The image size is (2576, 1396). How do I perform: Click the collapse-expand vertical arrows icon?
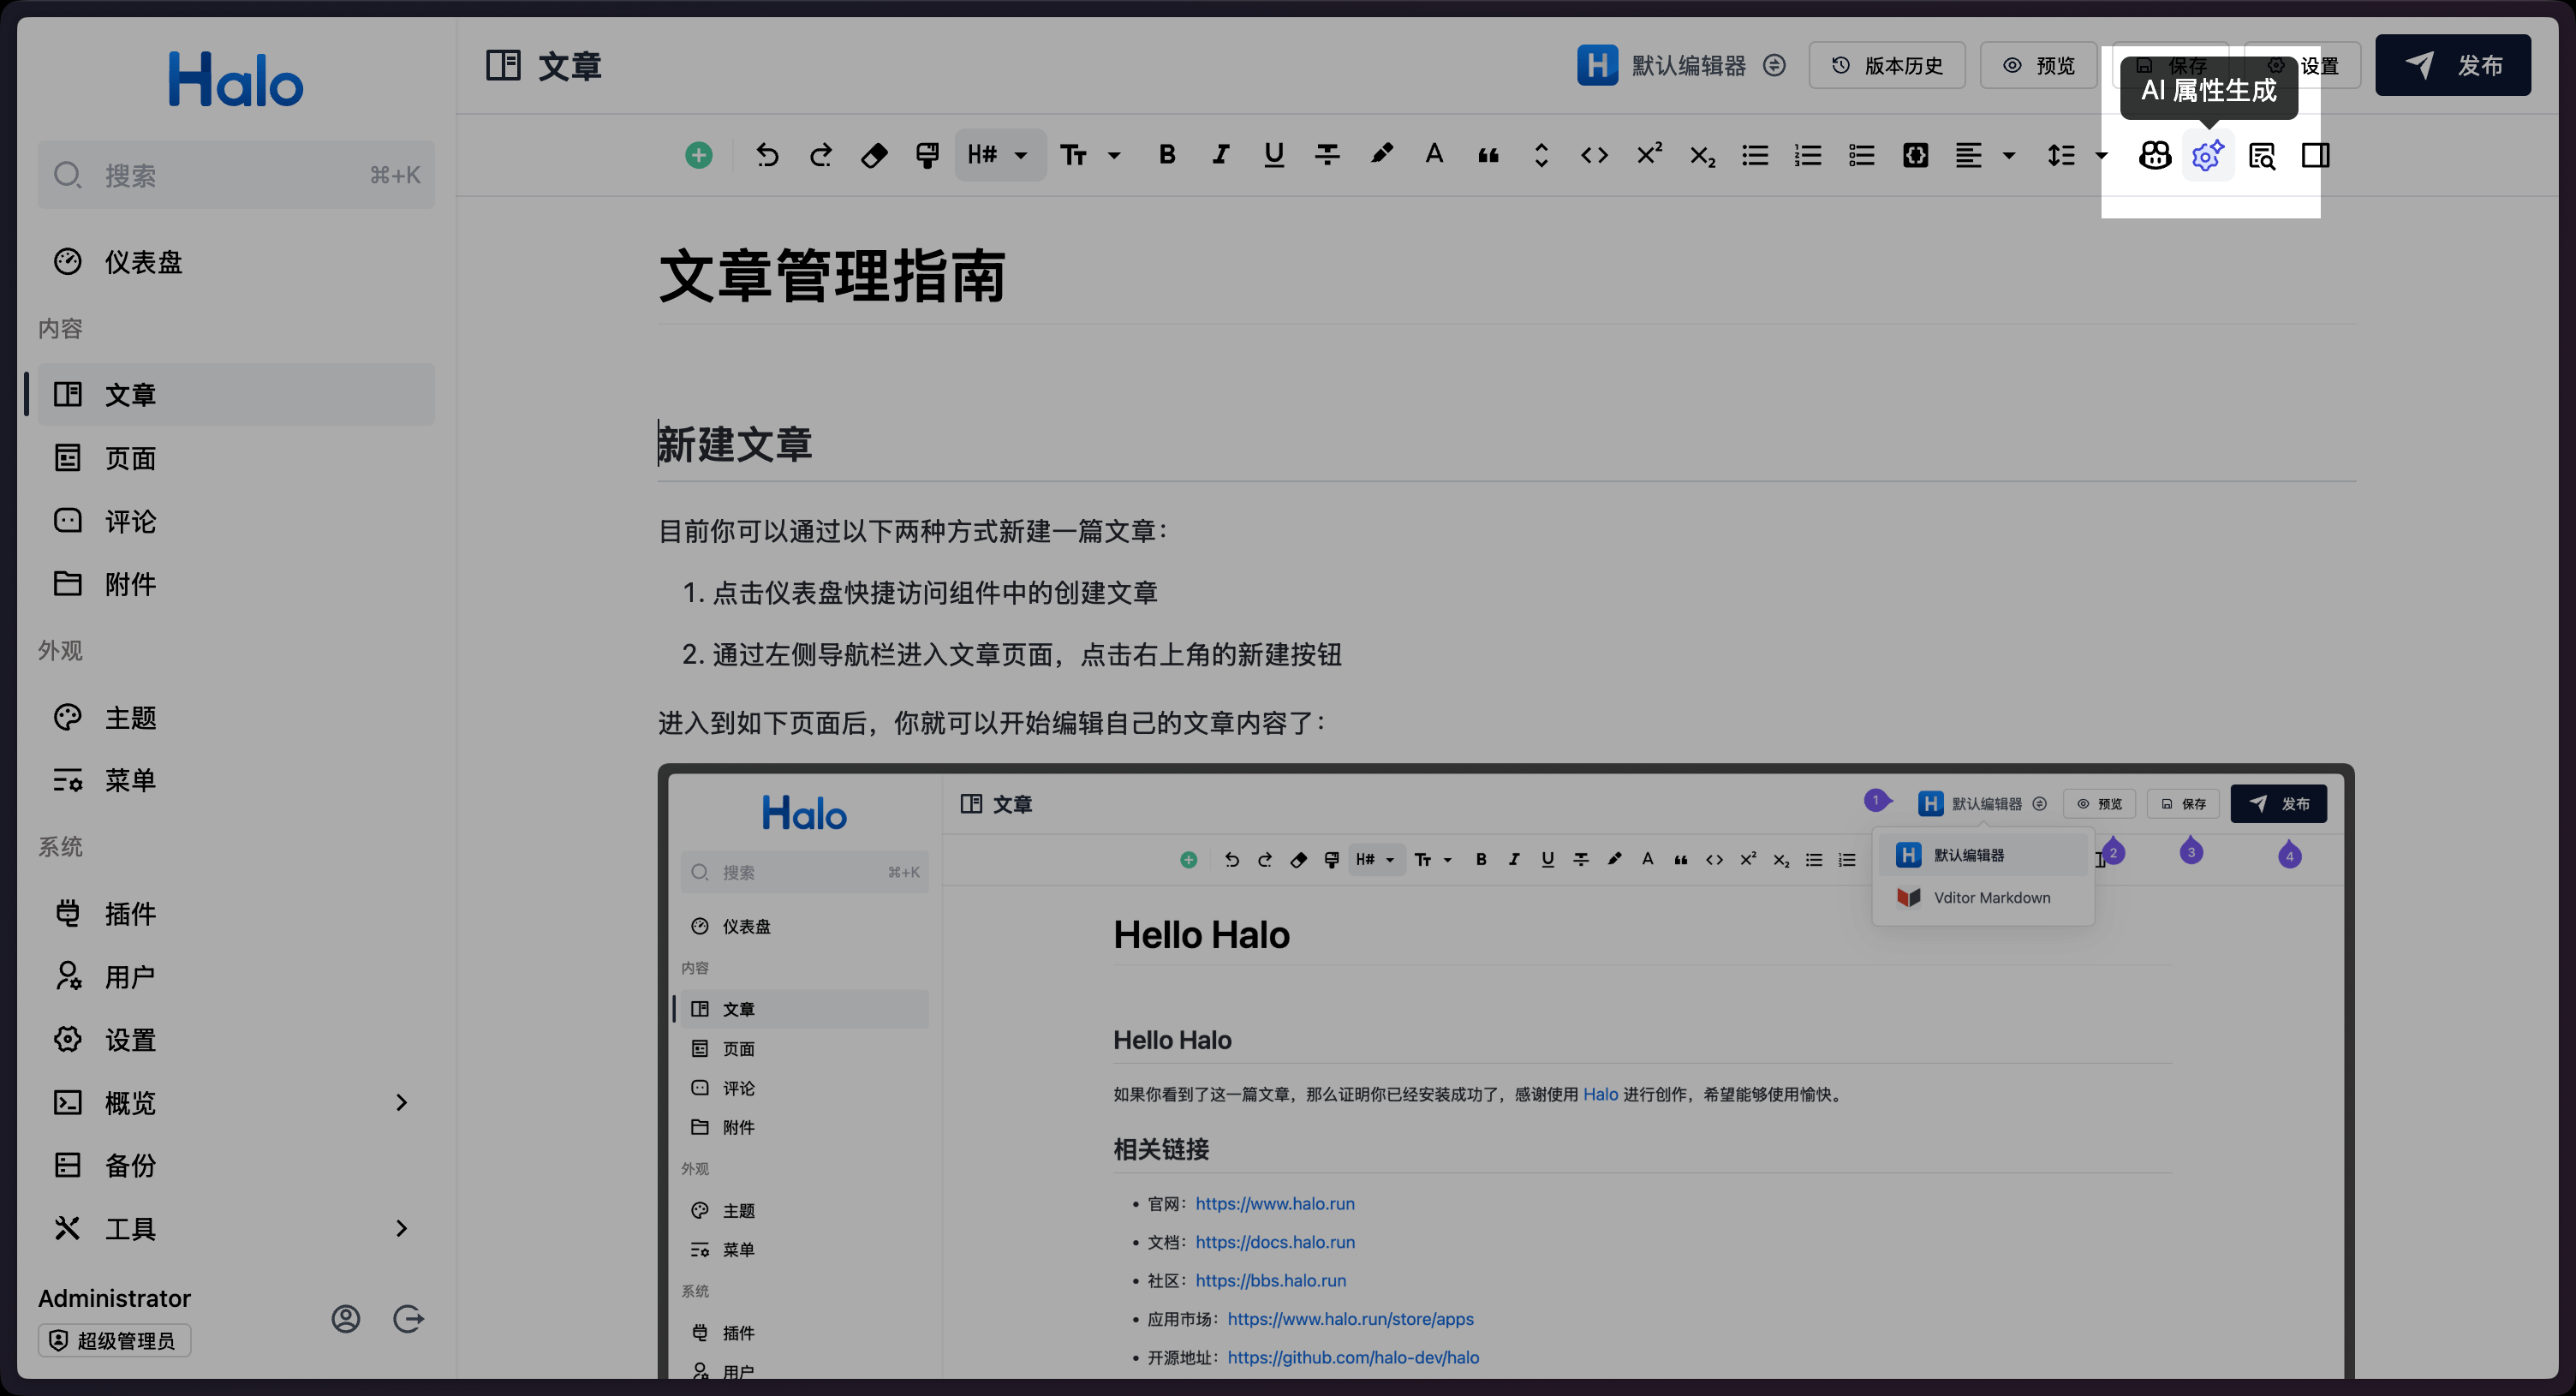1541,155
